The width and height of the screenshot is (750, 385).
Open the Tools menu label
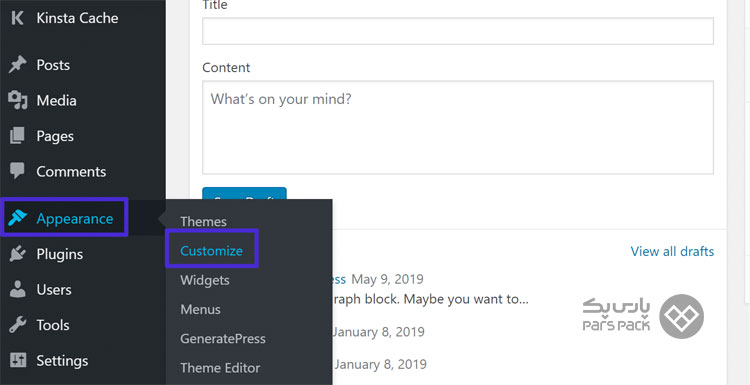tap(53, 325)
